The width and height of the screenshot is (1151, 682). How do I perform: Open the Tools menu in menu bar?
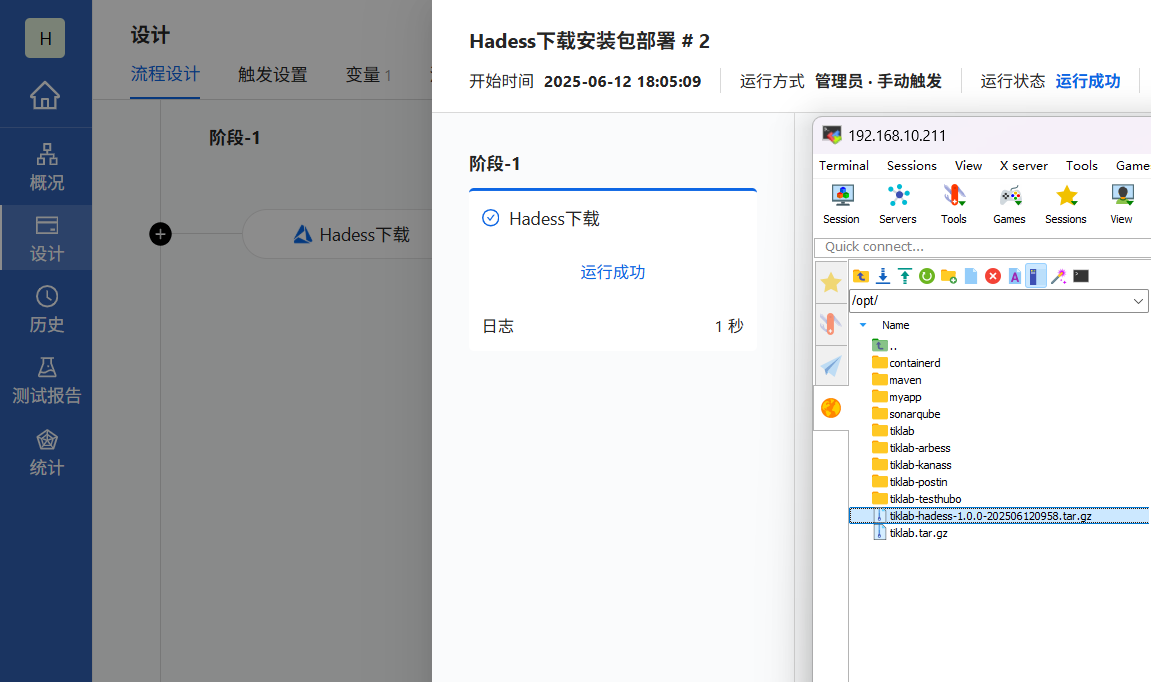pos(1082,166)
